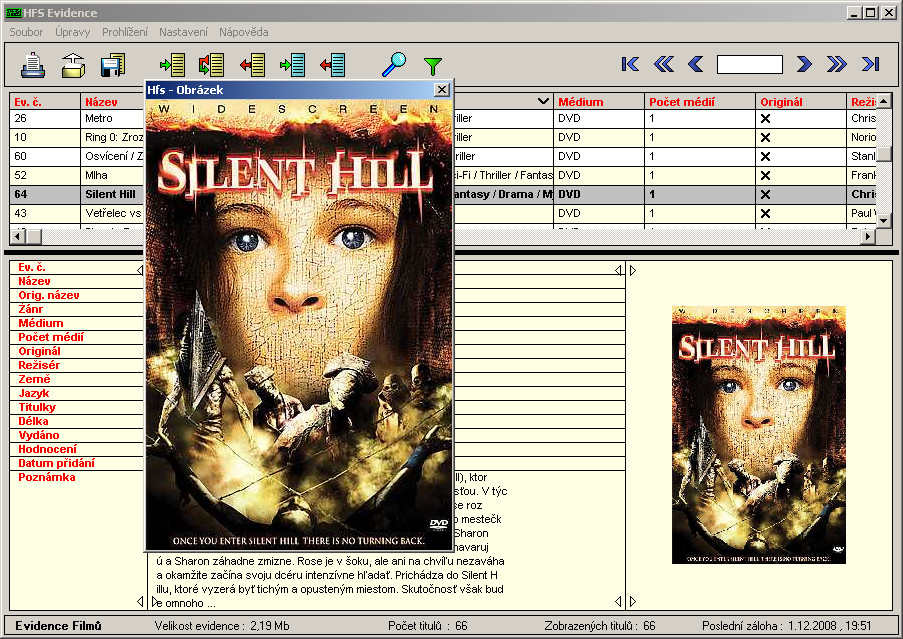Image resolution: width=903 pixels, height=639 pixels.
Task: Close the Hfs - Obrázek window
Action: tap(442, 89)
